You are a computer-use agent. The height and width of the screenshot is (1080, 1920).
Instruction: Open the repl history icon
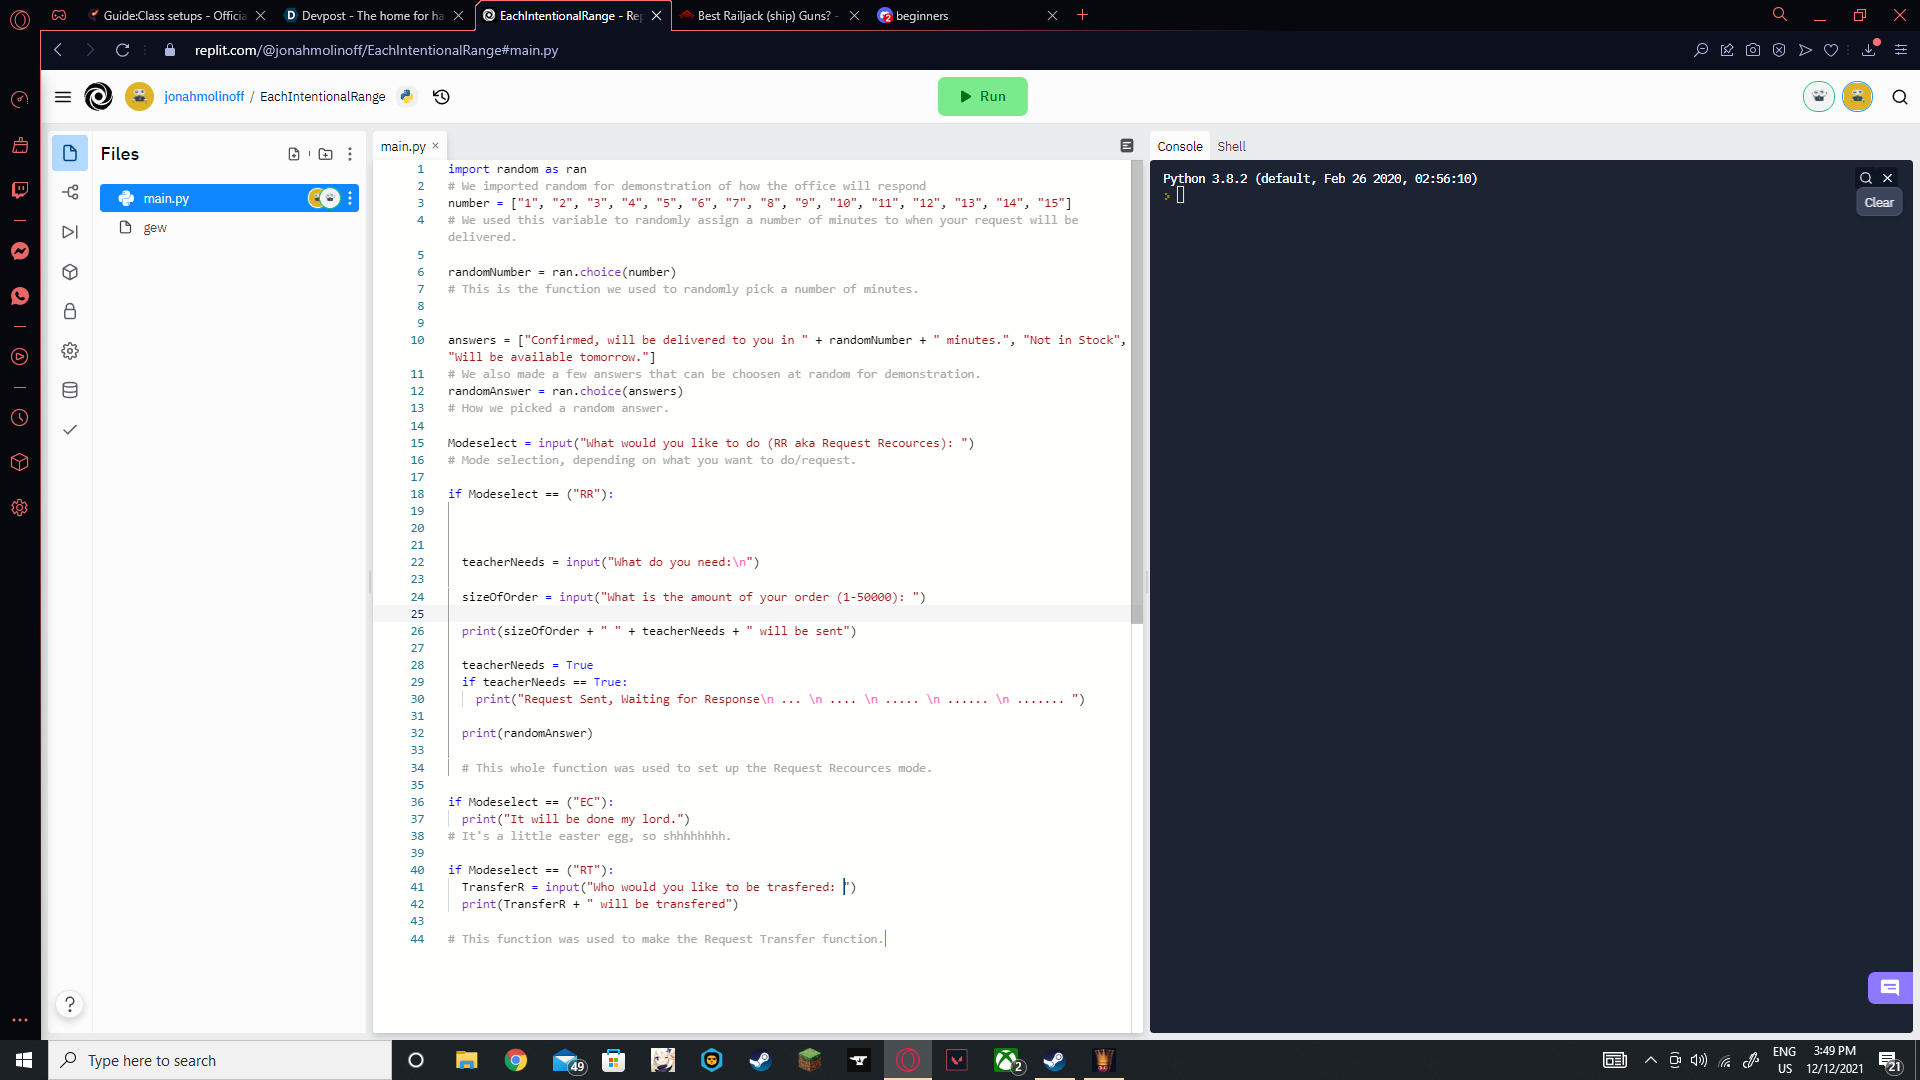point(441,97)
